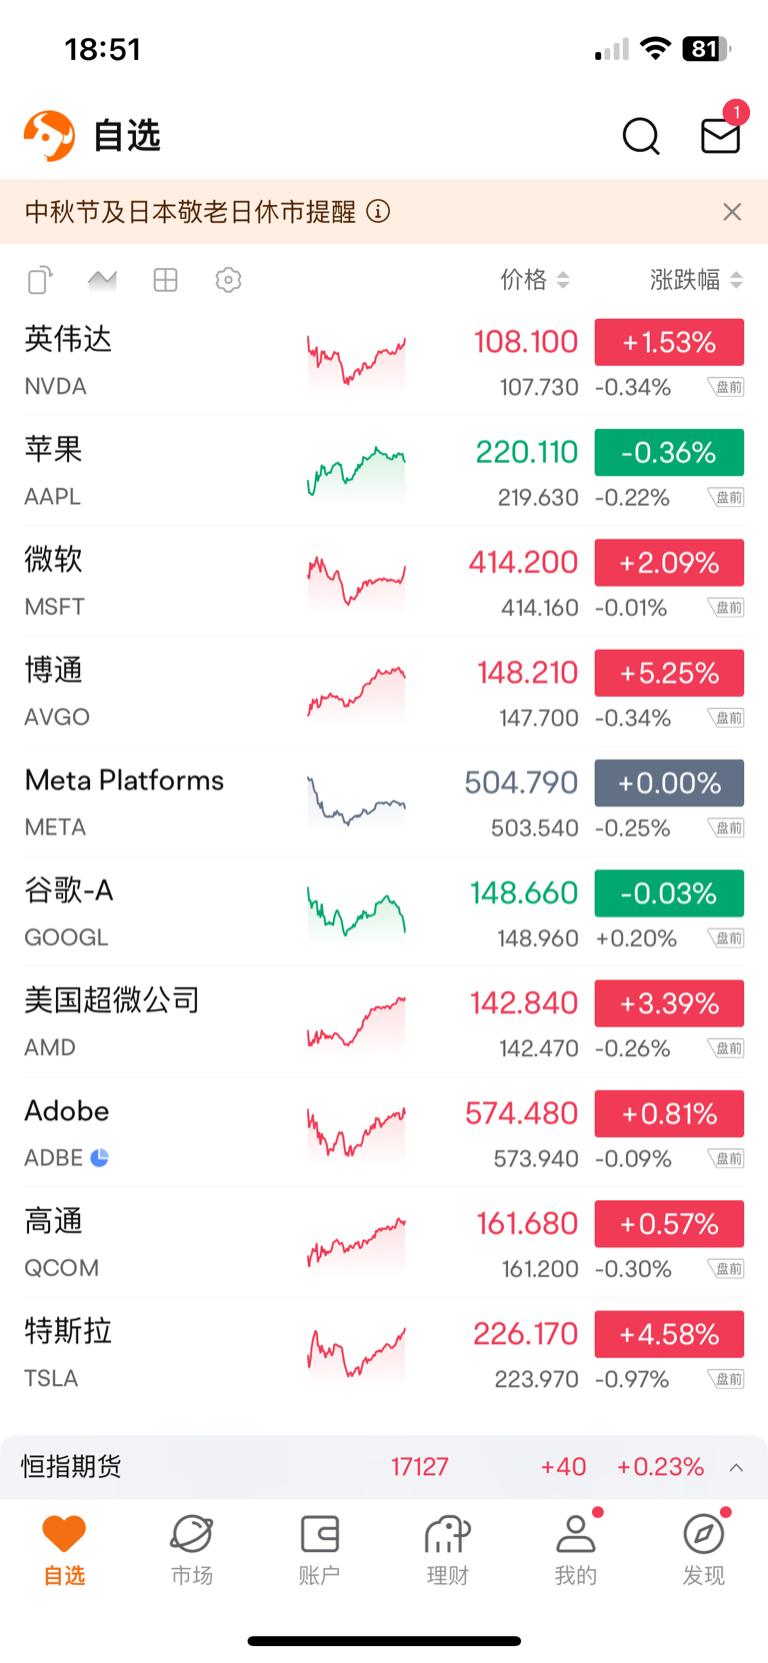
Task: Switch to grid view icon
Action: (x=165, y=280)
